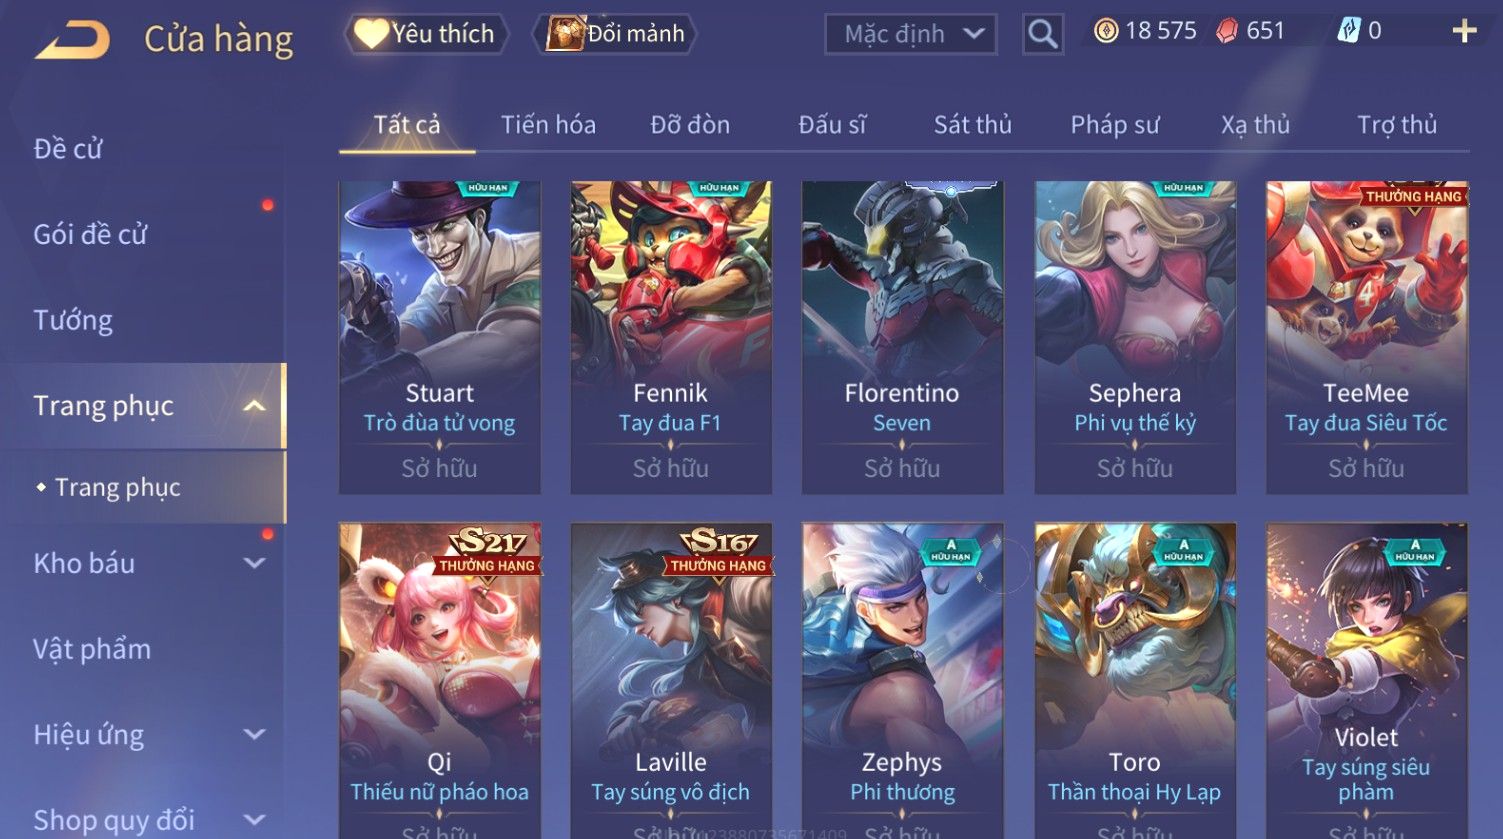The height and width of the screenshot is (839, 1503).
Task: Open the Mặc định sort dropdown
Action: [910, 34]
